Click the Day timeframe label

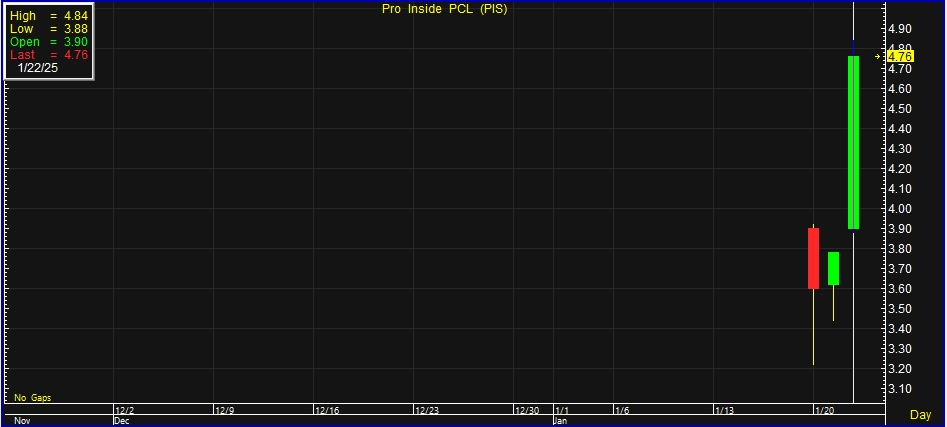pos(920,414)
